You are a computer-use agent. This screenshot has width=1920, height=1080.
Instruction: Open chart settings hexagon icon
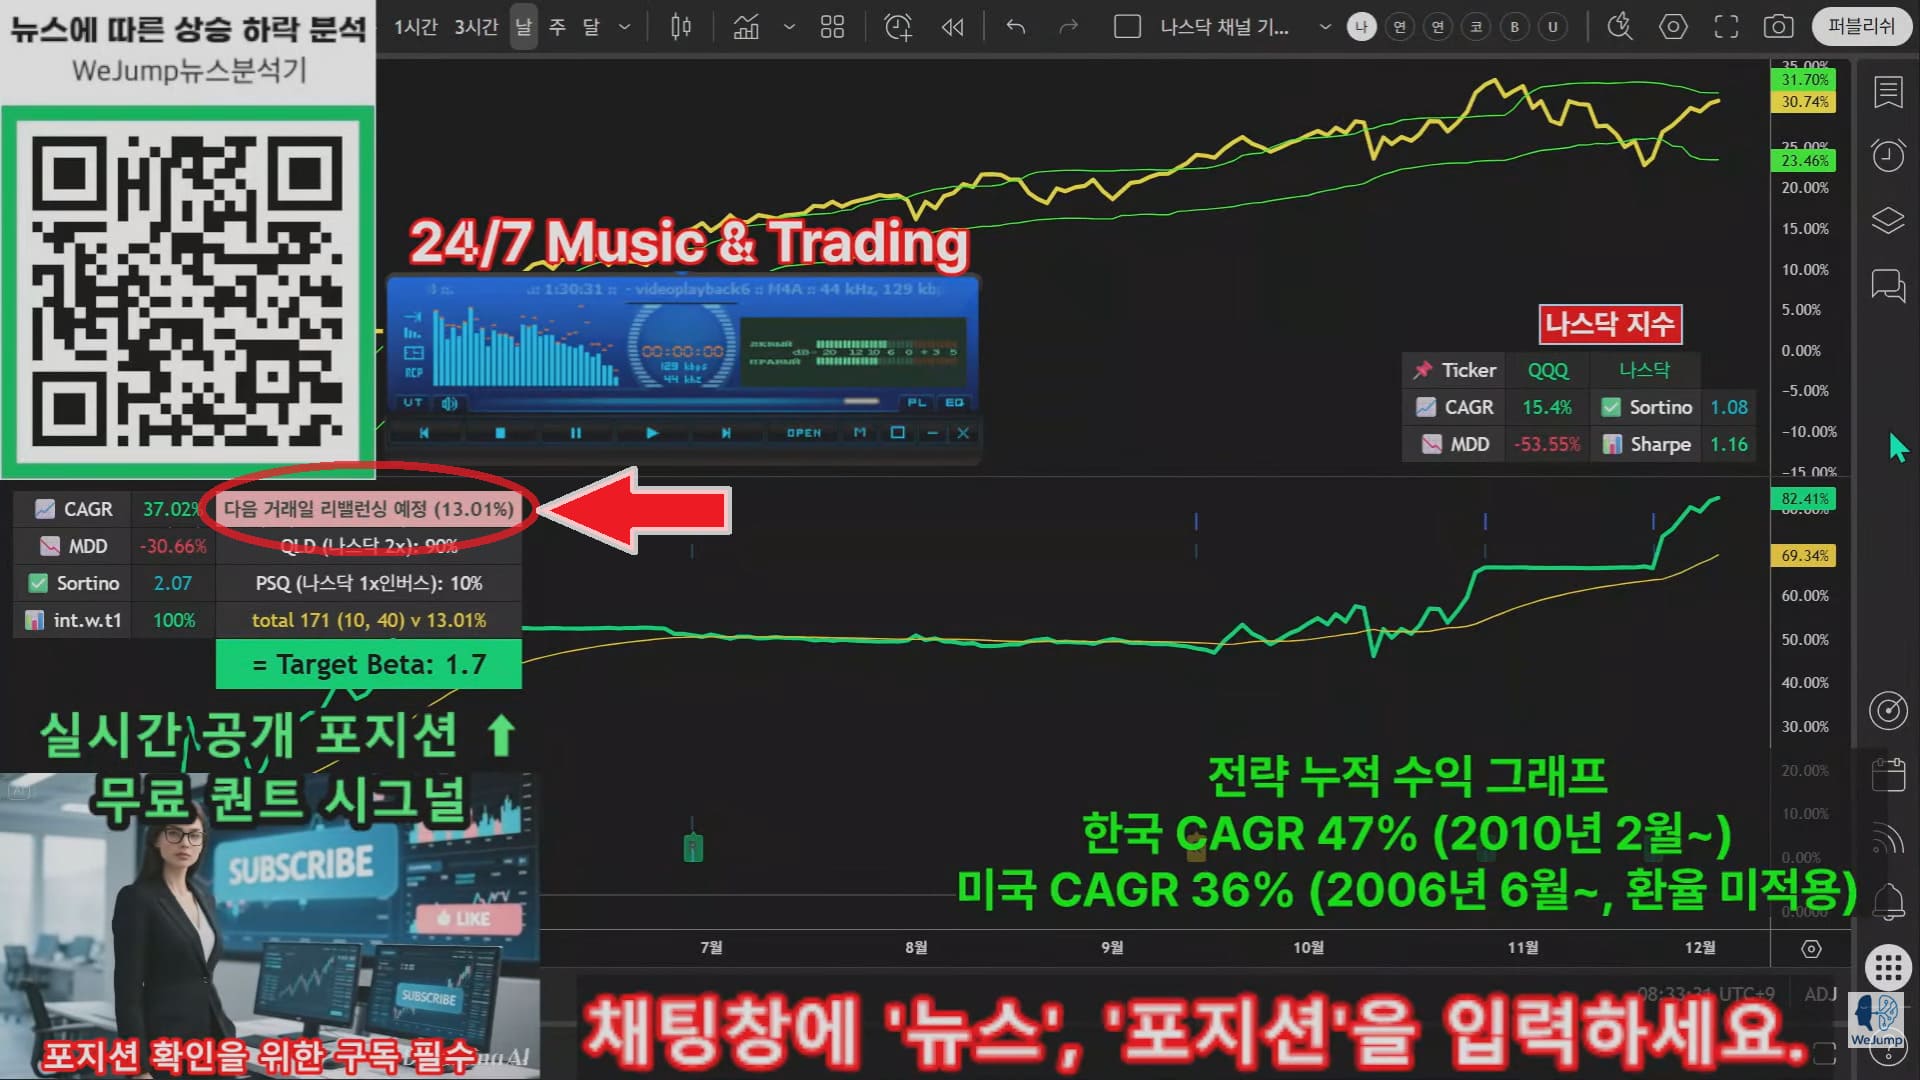point(1673,27)
